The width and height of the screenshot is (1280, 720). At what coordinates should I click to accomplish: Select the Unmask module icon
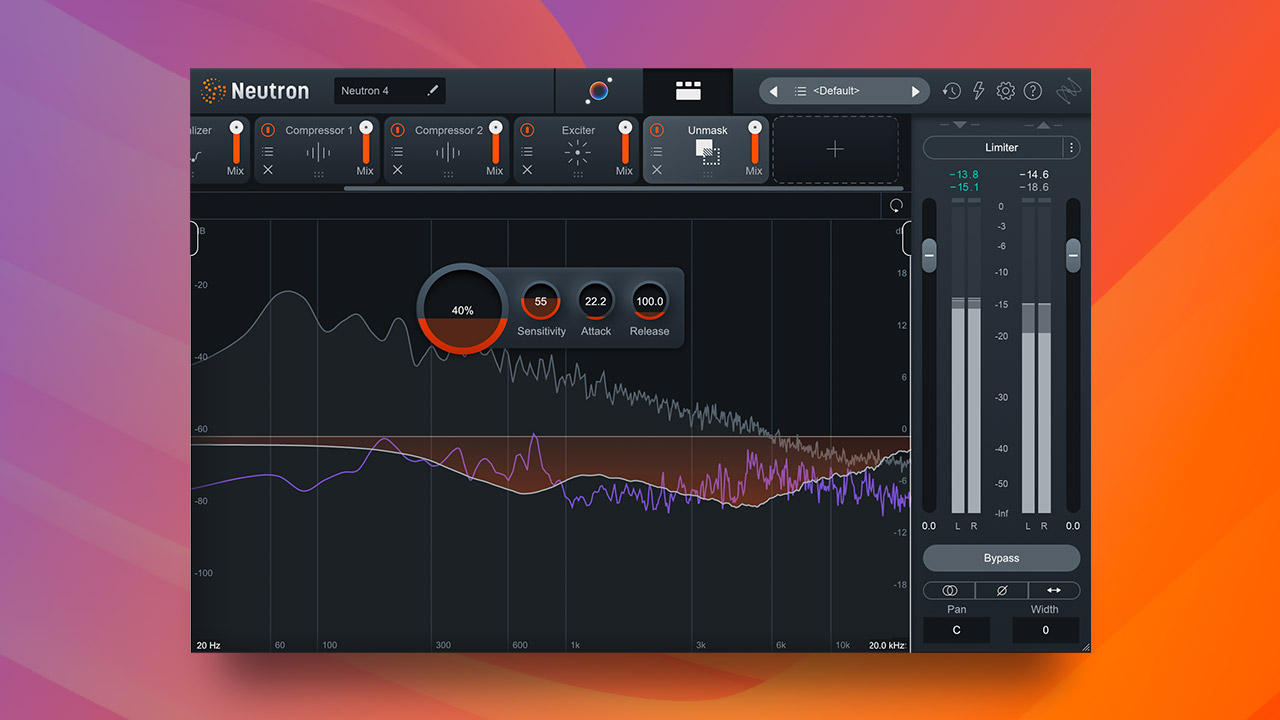(708, 151)
